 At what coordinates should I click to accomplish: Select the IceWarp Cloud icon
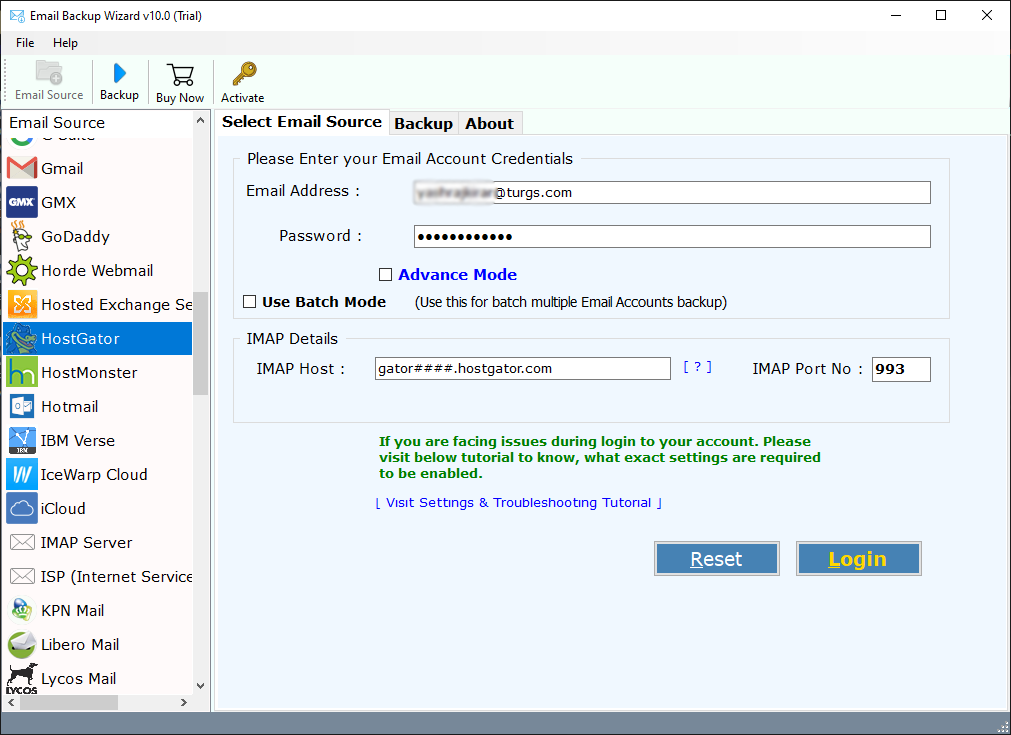(x=22, y=475)
